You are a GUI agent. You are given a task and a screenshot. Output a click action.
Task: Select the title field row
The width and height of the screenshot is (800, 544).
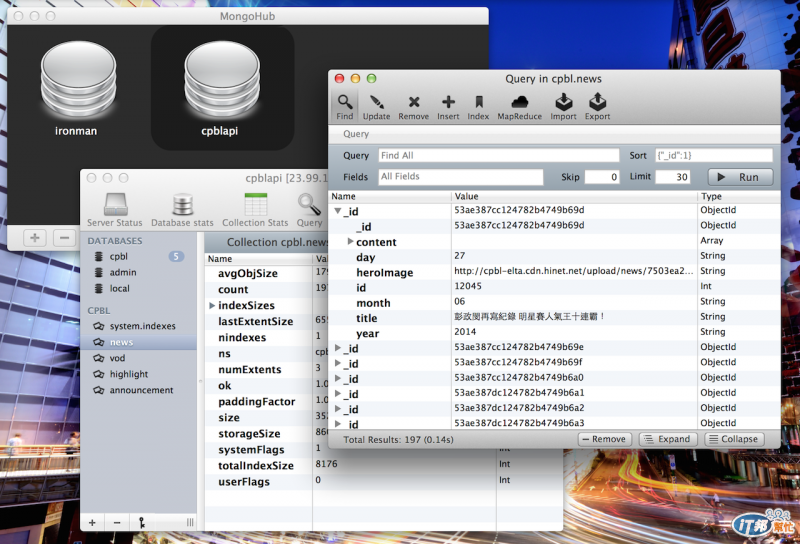point(555,317)
